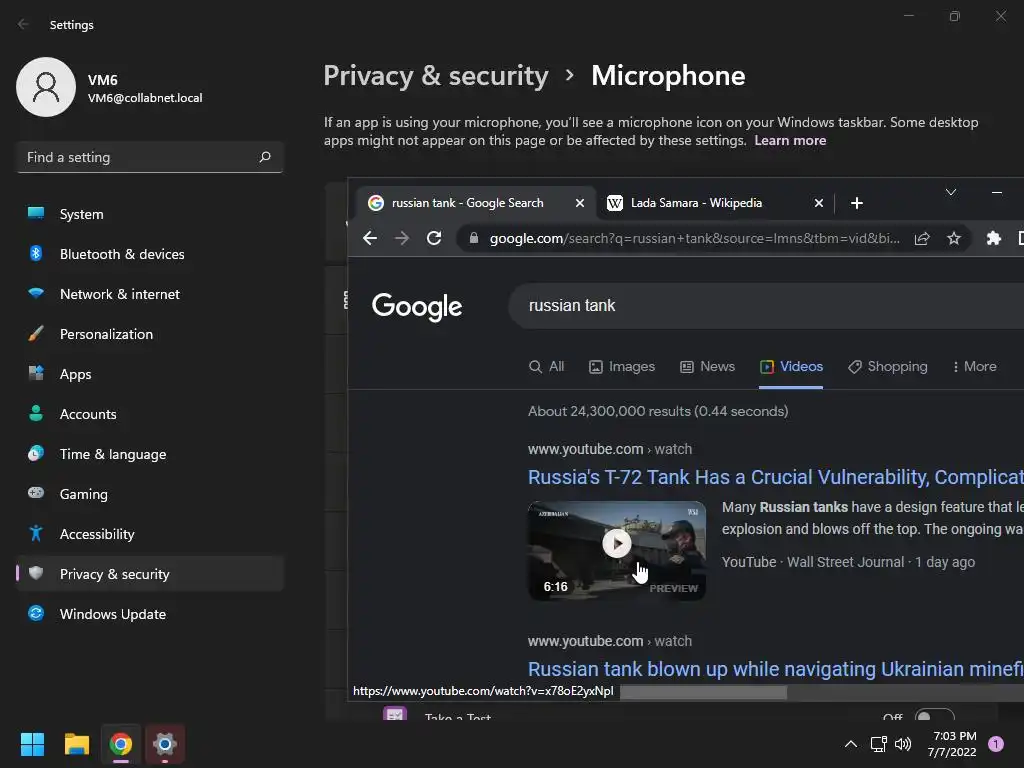1024x768 pixels.
Task: Go back in Settings window
Action: (24, 24)
